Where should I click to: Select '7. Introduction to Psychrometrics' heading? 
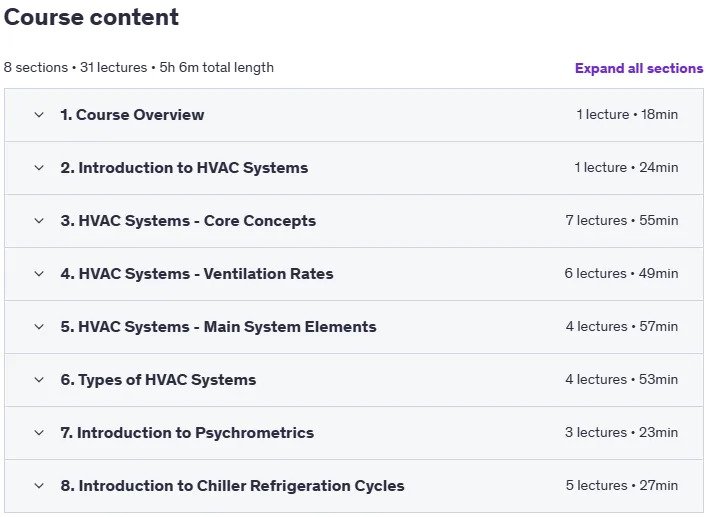click(187, 432)
